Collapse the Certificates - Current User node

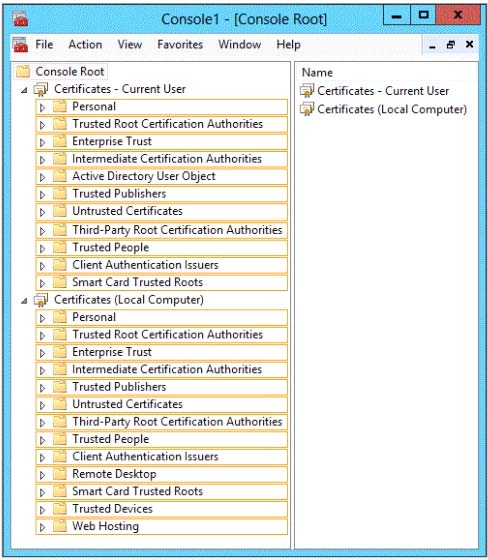tap(24, 90)
